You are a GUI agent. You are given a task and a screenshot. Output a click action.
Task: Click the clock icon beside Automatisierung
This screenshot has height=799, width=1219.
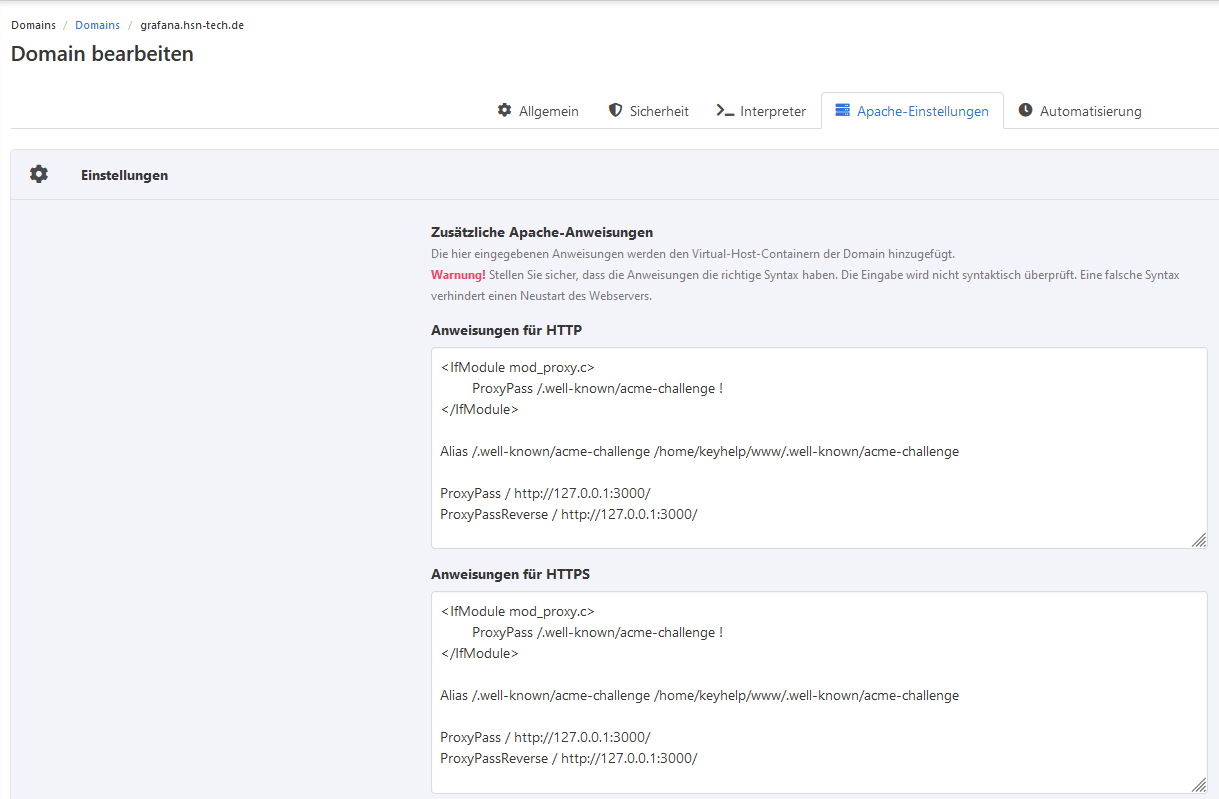point(1025,110)
